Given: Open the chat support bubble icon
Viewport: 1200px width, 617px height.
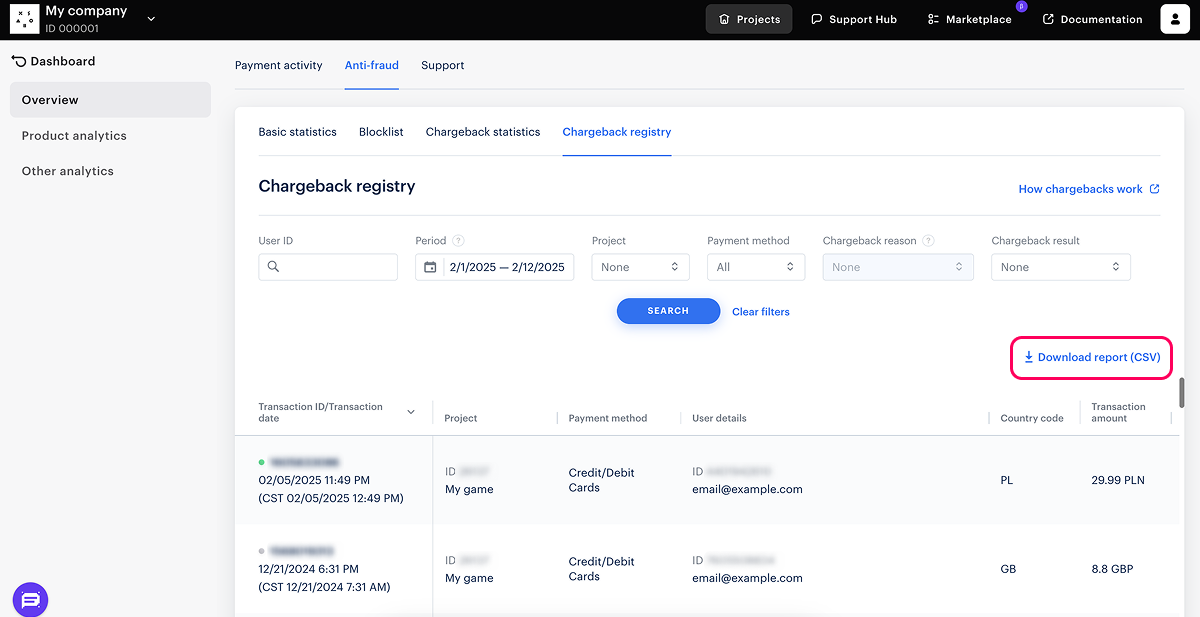Looking at the screenshot, I should tap(30, 600).
